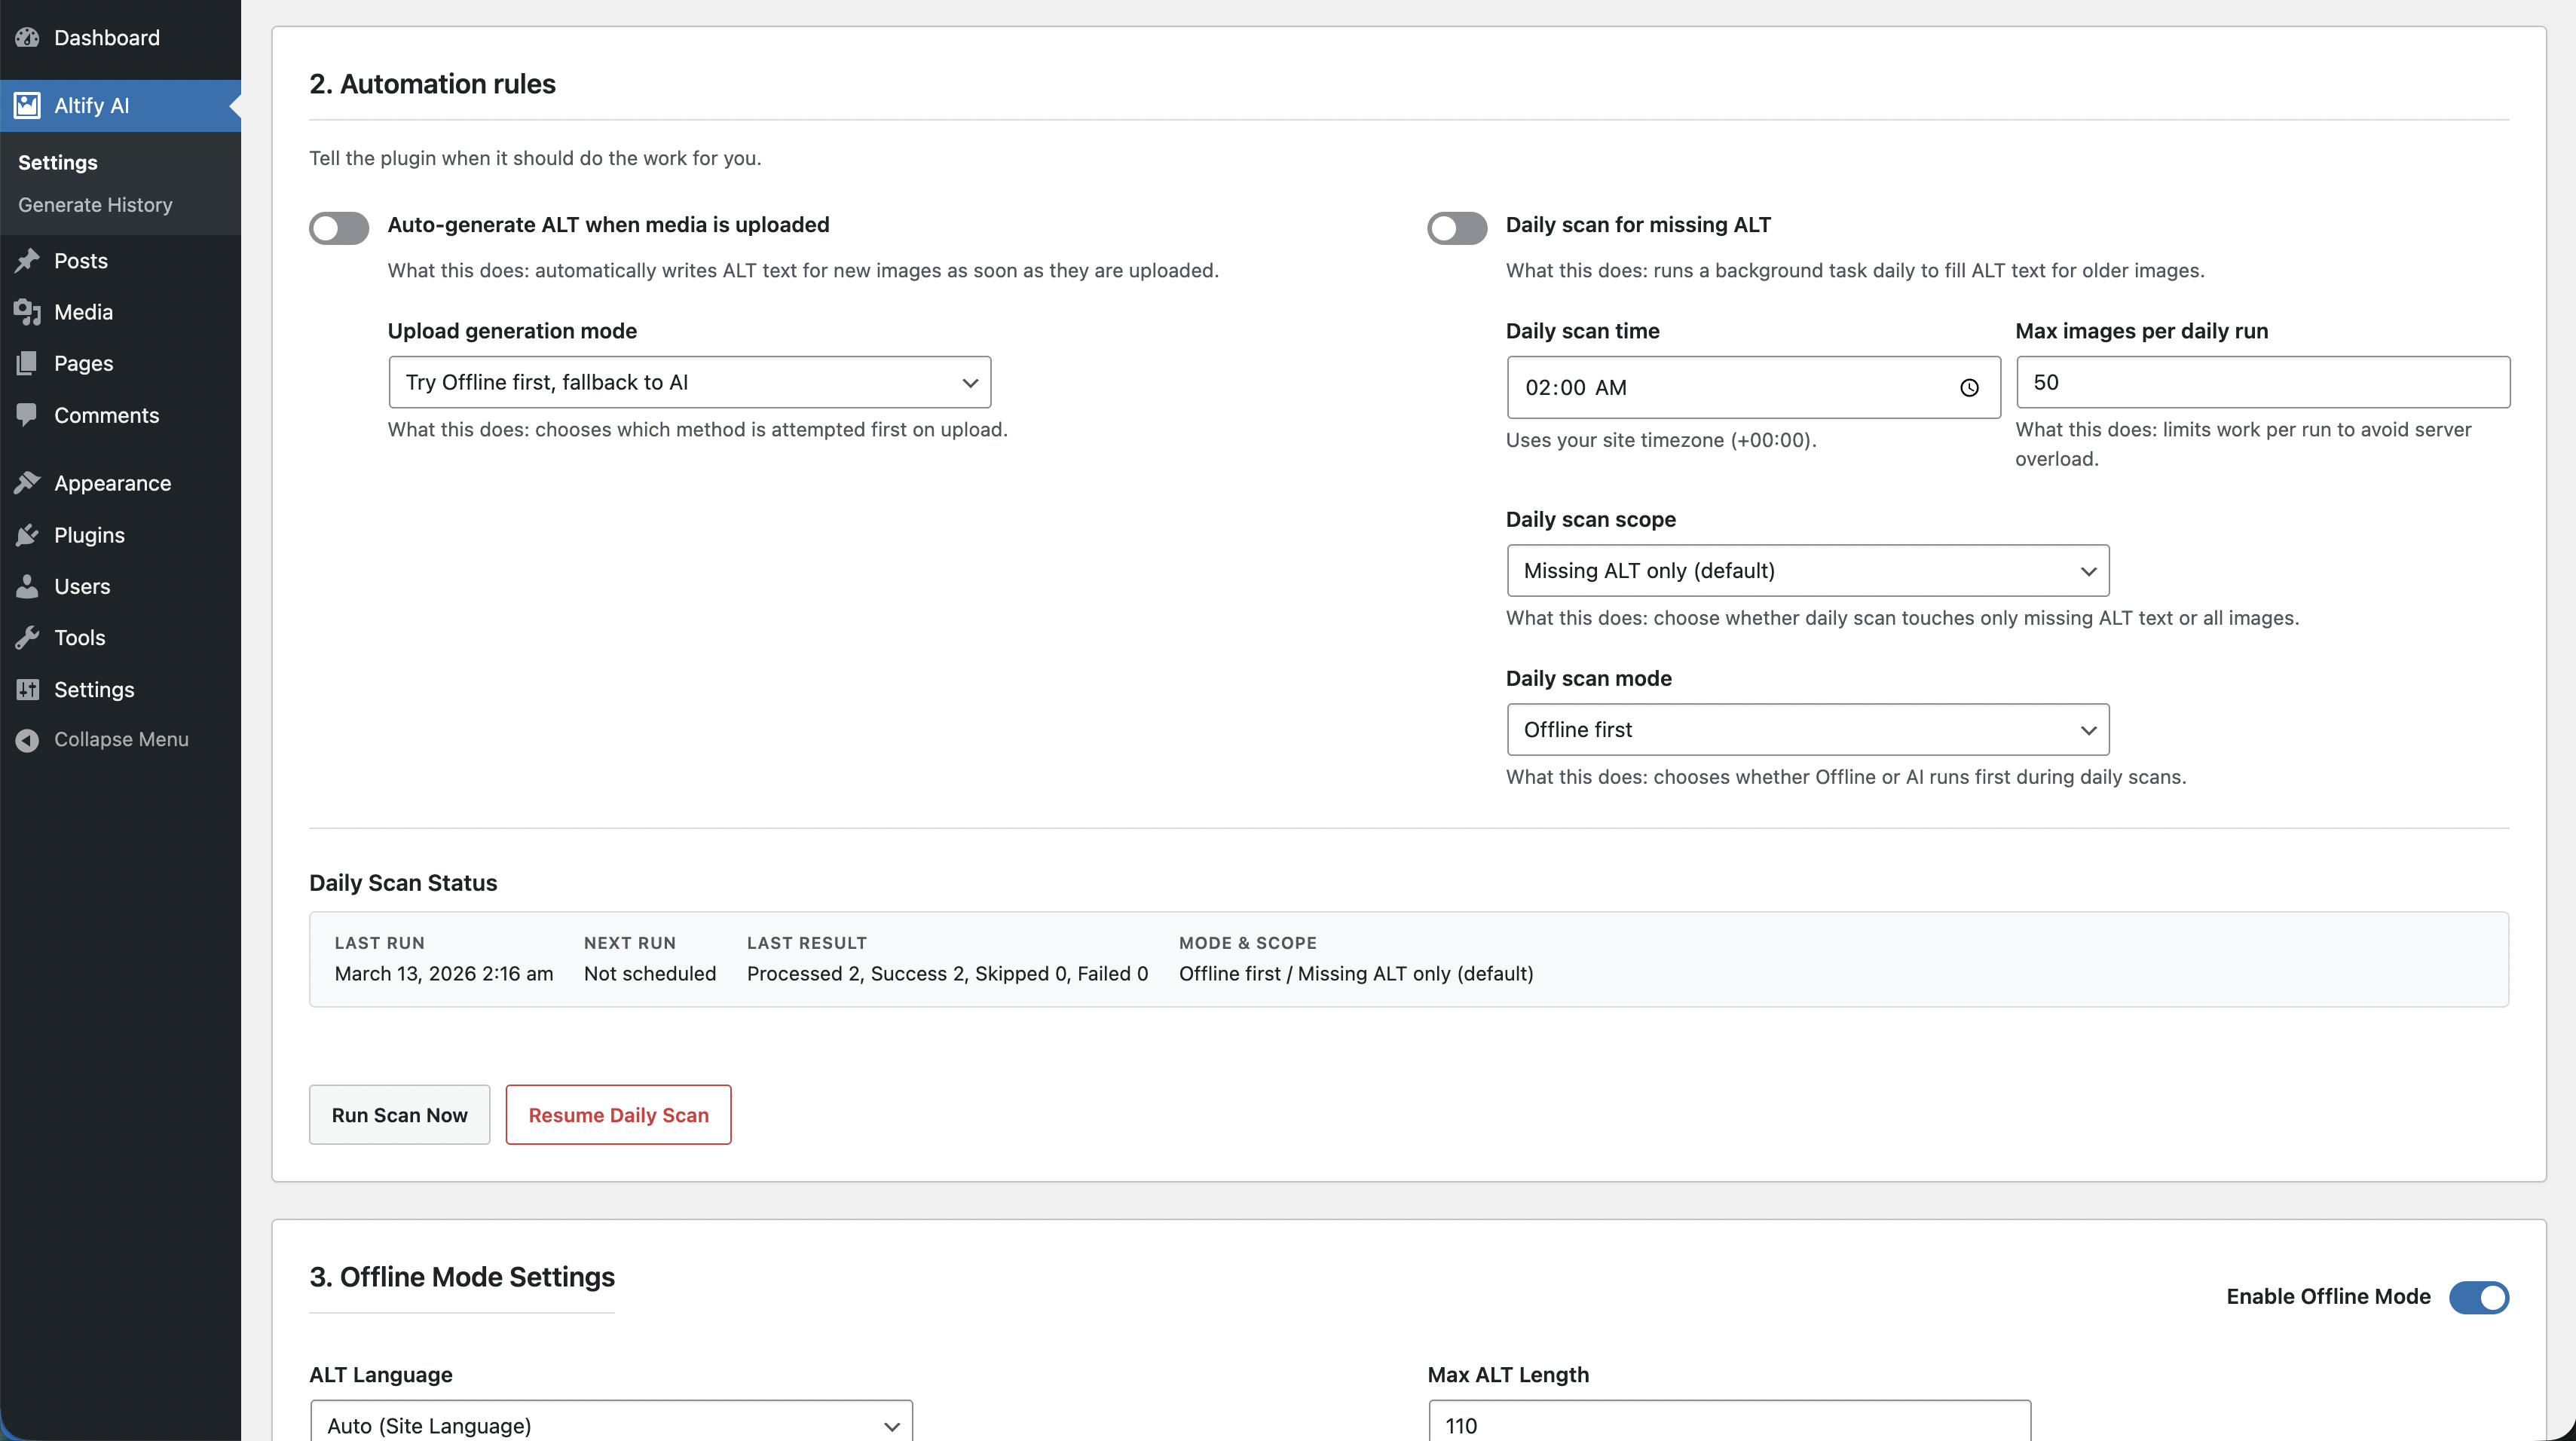Click the Media library icon
2576x1441 pixels.
pos(27,312)
